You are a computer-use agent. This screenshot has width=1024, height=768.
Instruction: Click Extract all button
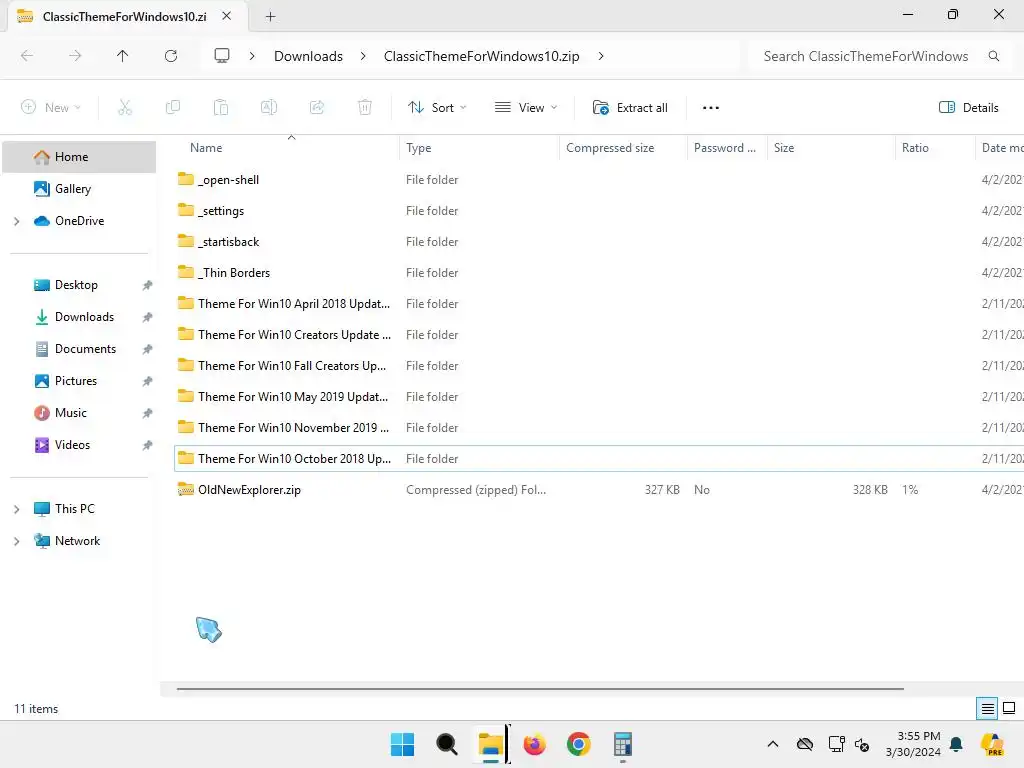coord(630,108)
